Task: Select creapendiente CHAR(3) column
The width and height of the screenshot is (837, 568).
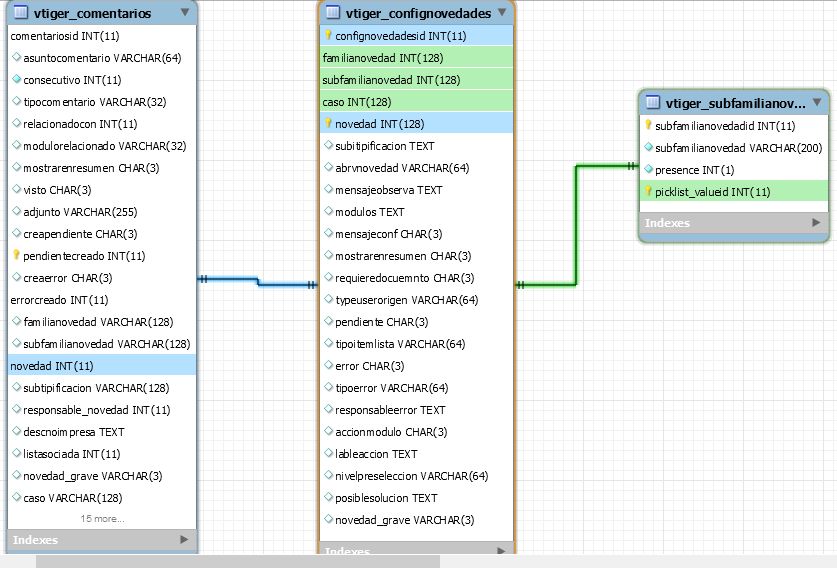Action: coord(102,234)
